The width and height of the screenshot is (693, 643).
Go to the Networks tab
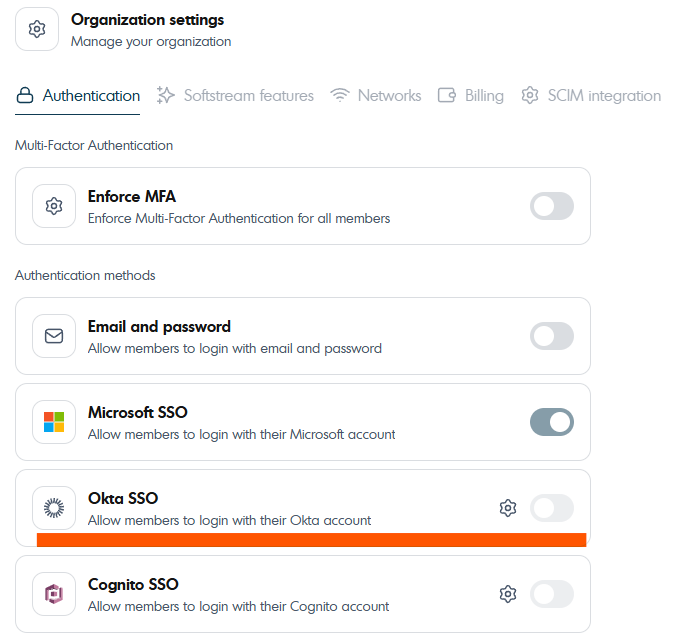(376, 96)
